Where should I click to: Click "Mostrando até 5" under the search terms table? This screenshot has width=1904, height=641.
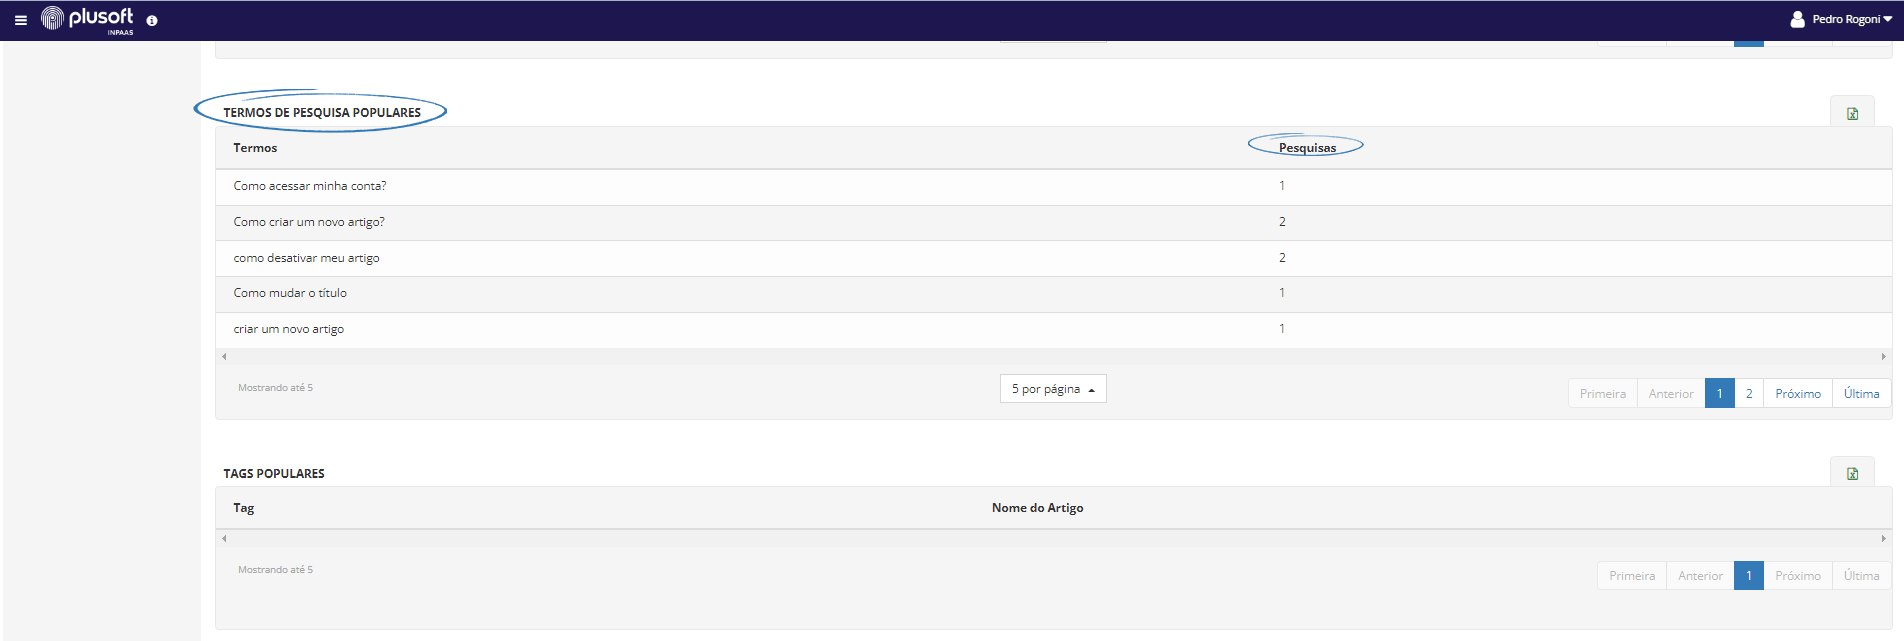pyautogui.click(x=275, y=388)
